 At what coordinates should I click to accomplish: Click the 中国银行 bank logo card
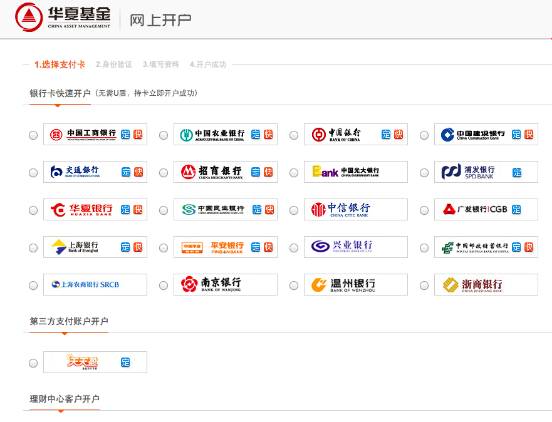356,134
